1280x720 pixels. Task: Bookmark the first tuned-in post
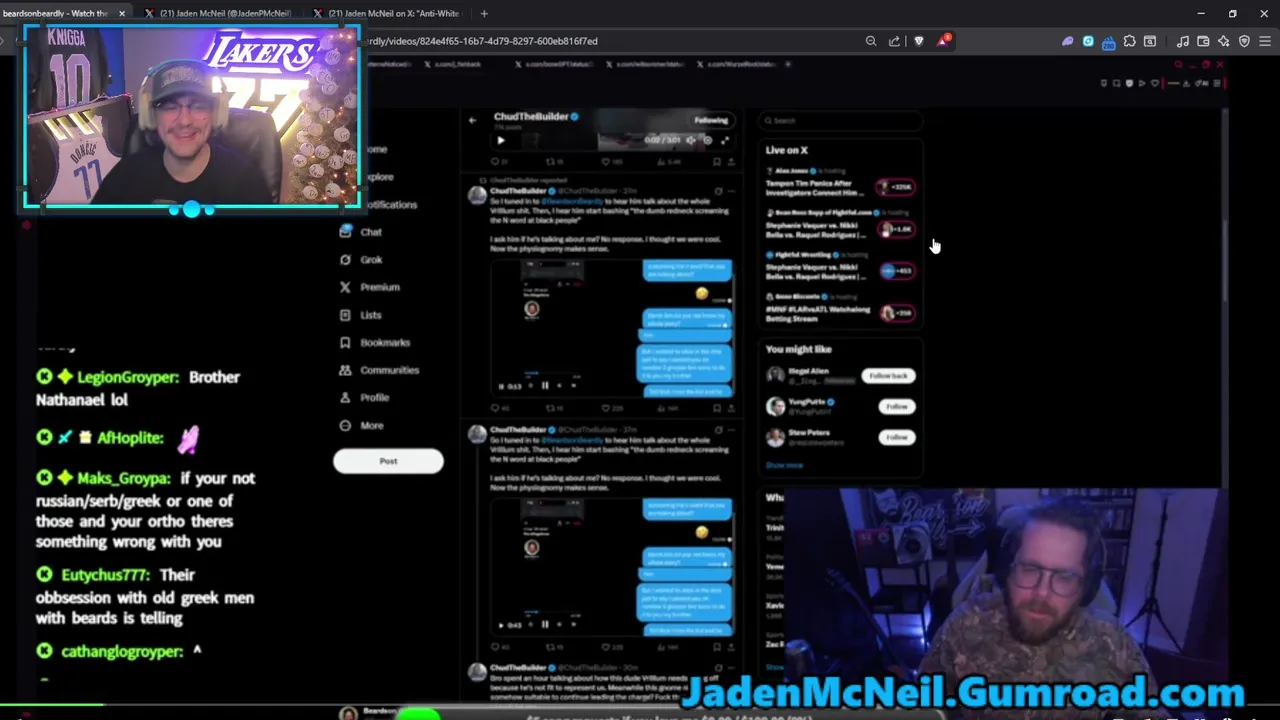coord(717,408)
